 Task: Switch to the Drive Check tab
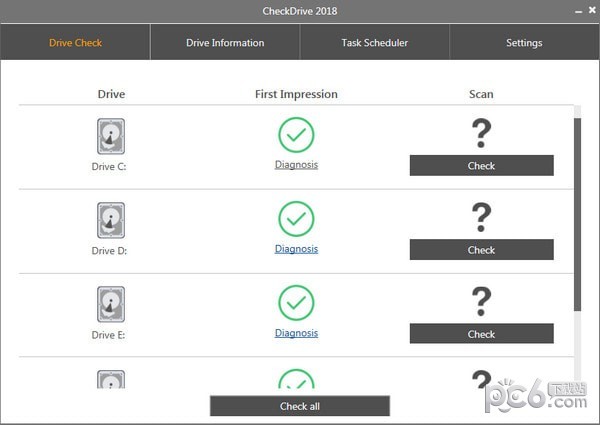click(76, 43)
